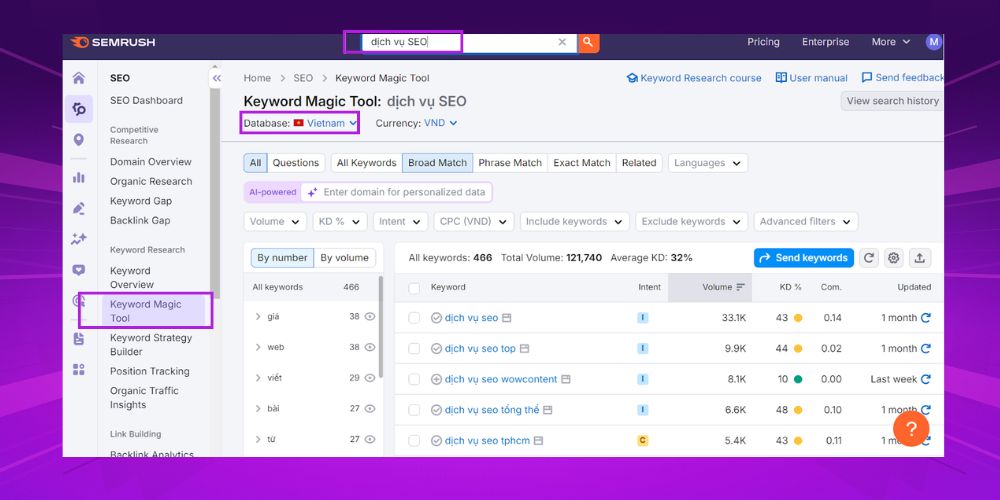This screenshot has height=500, width=1000.
Task: Toggle eye icon for web group
Action: (369, 347)
